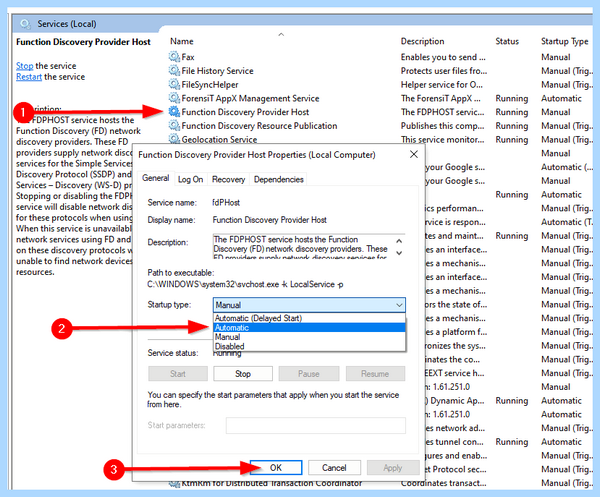Select Function Discovery Resource Publication row

pos(380,126)
